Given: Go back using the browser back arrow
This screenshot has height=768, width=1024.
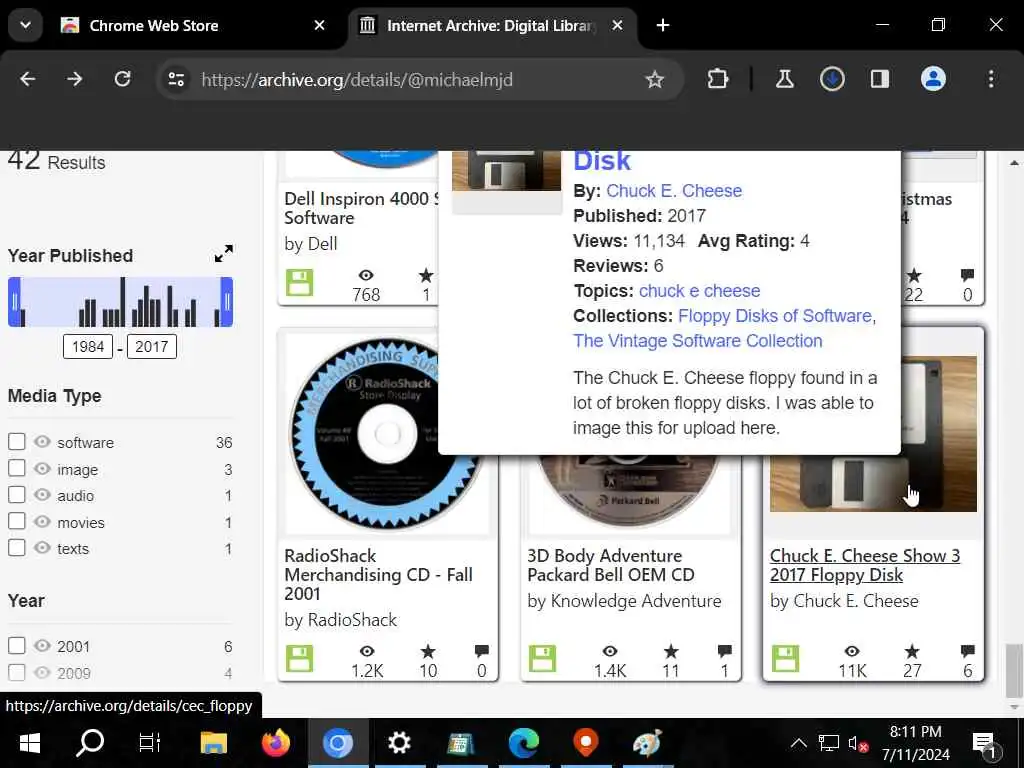Looking at the screenshot, I should [27, 80].
